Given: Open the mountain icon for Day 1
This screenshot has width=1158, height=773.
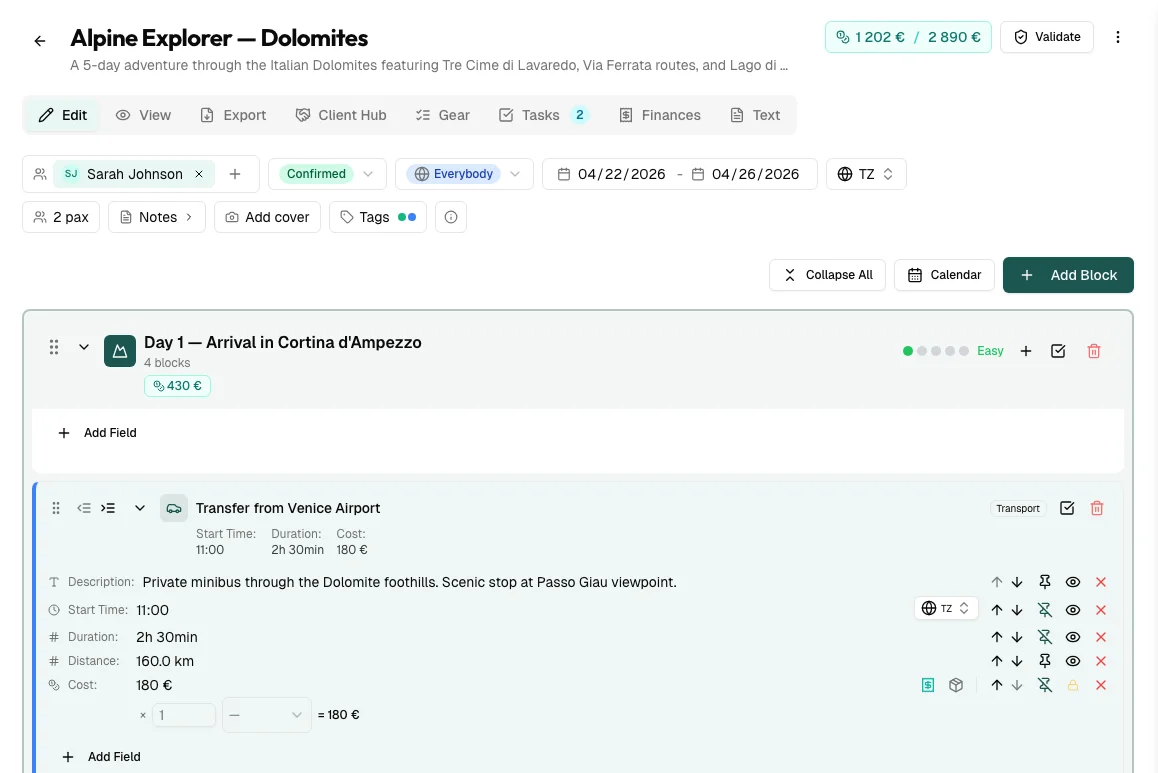Looking at the screenshot, I should (x=119, y=351).
